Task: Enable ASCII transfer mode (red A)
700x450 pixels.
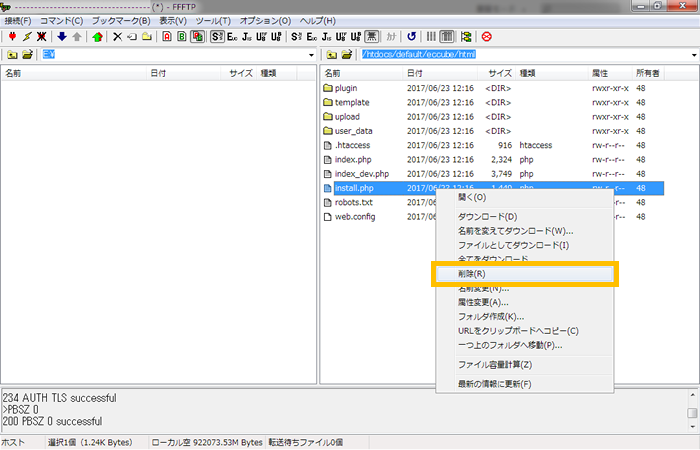Action: (x=165, y=37)
